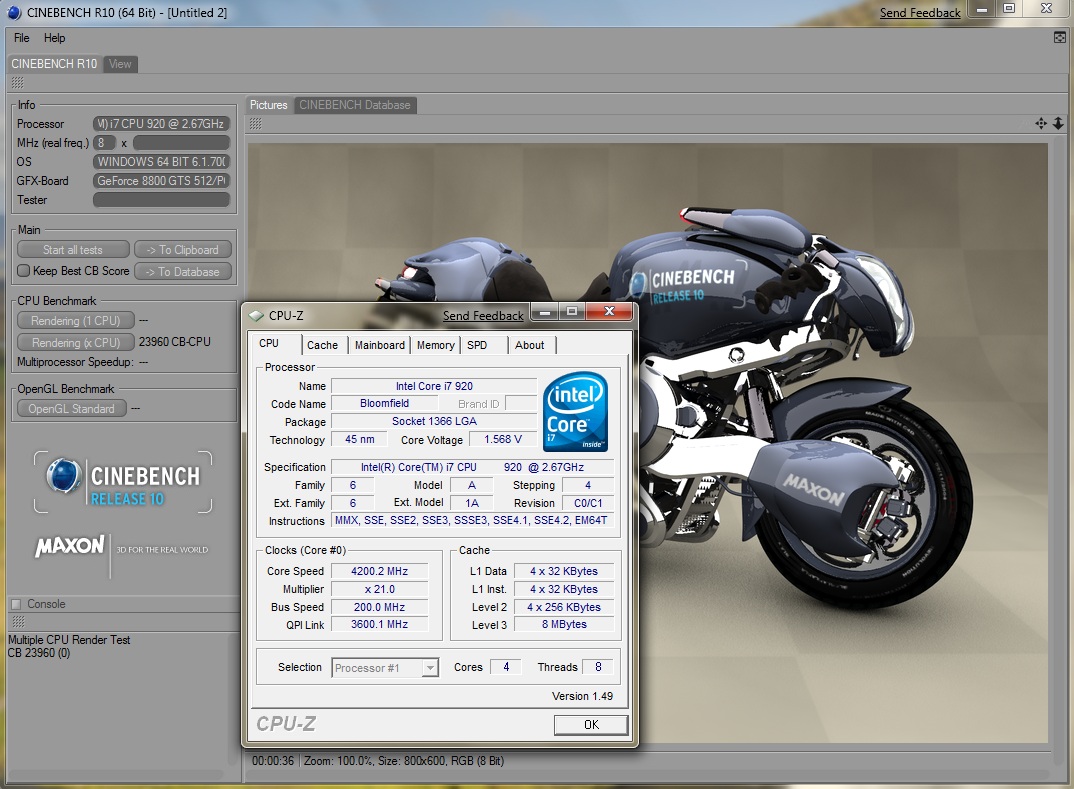Viewport: 1074px width, 789px height.
Task: Click the Package value Socket 1366 LGA
Action: click(x=434, y=421)
